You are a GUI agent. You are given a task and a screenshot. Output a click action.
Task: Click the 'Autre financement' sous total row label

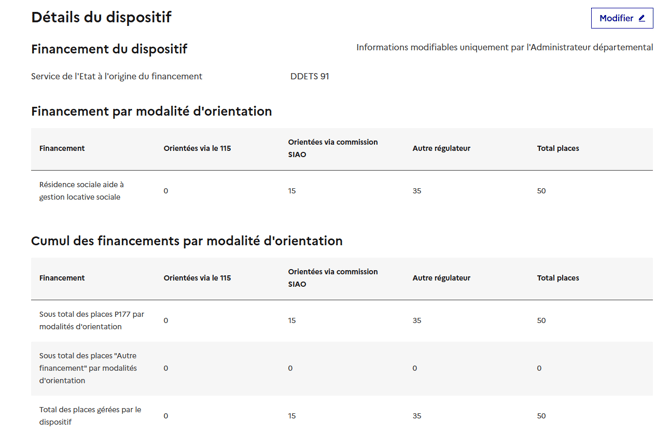click(x=88, y=368)
